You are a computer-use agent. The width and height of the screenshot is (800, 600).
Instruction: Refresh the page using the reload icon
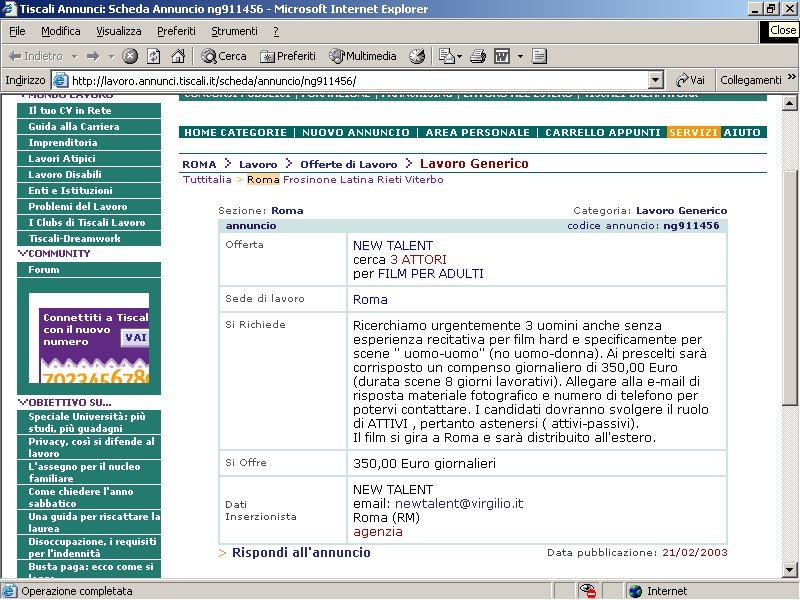[x=154, y=56]
